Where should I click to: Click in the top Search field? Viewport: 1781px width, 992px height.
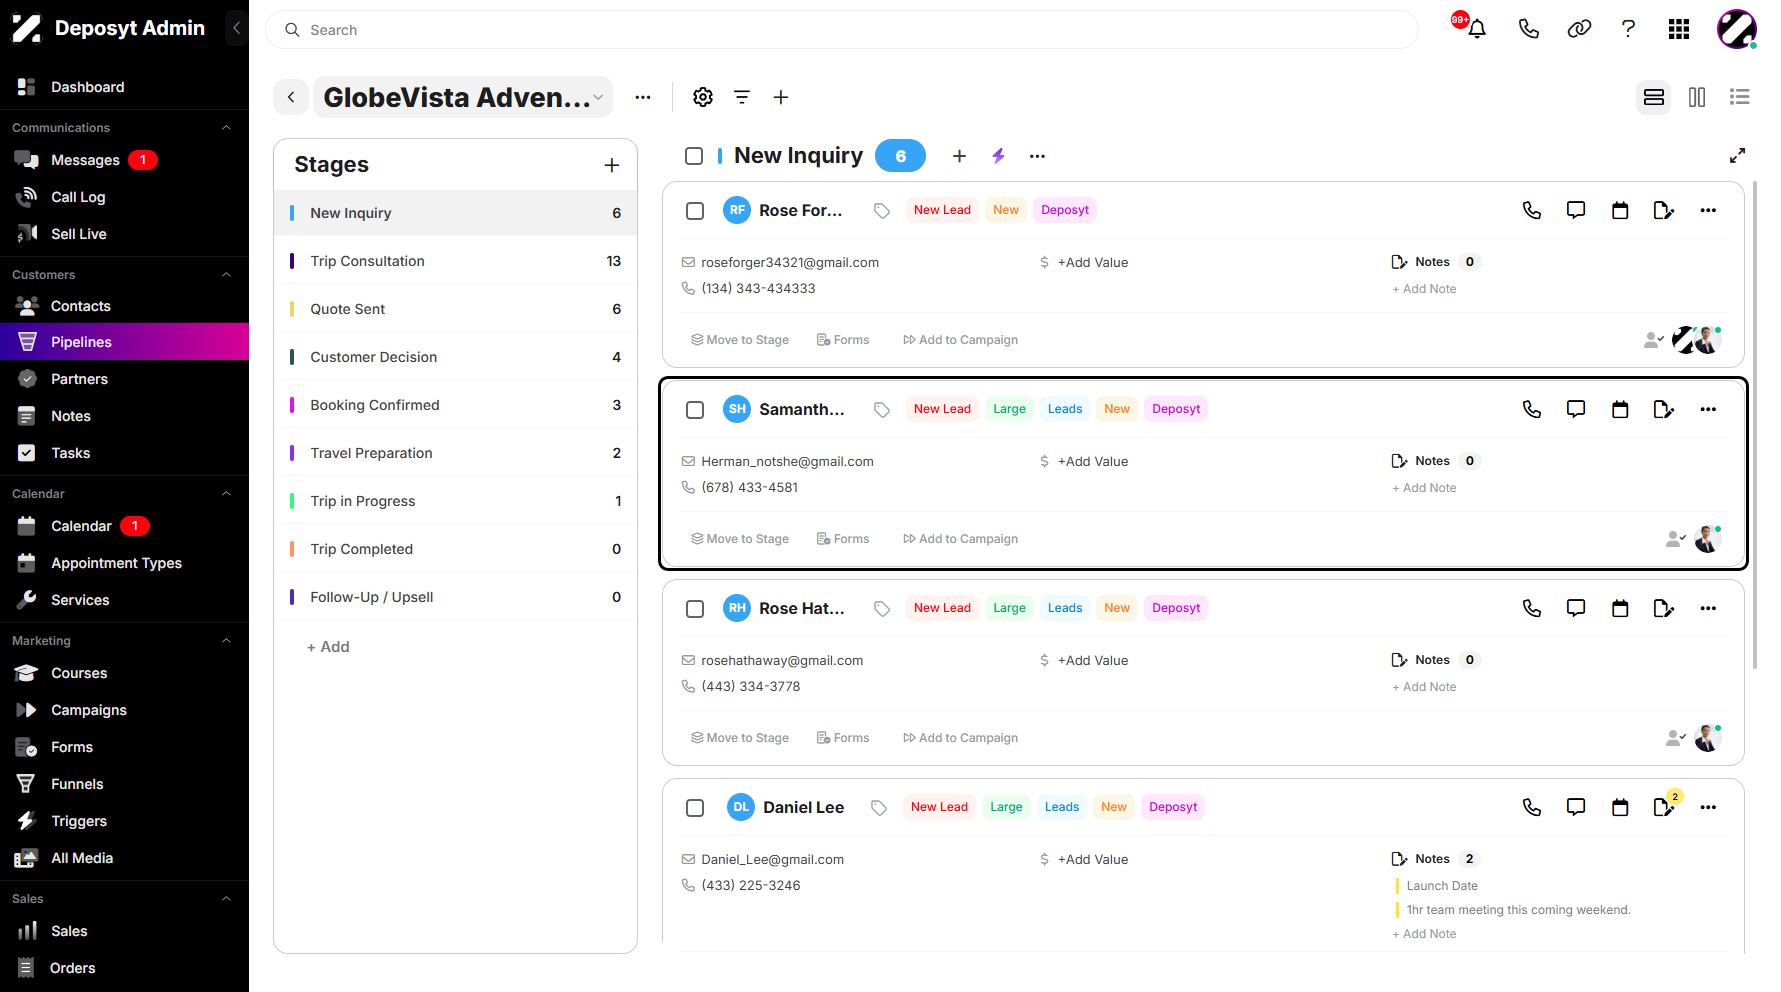841,30
